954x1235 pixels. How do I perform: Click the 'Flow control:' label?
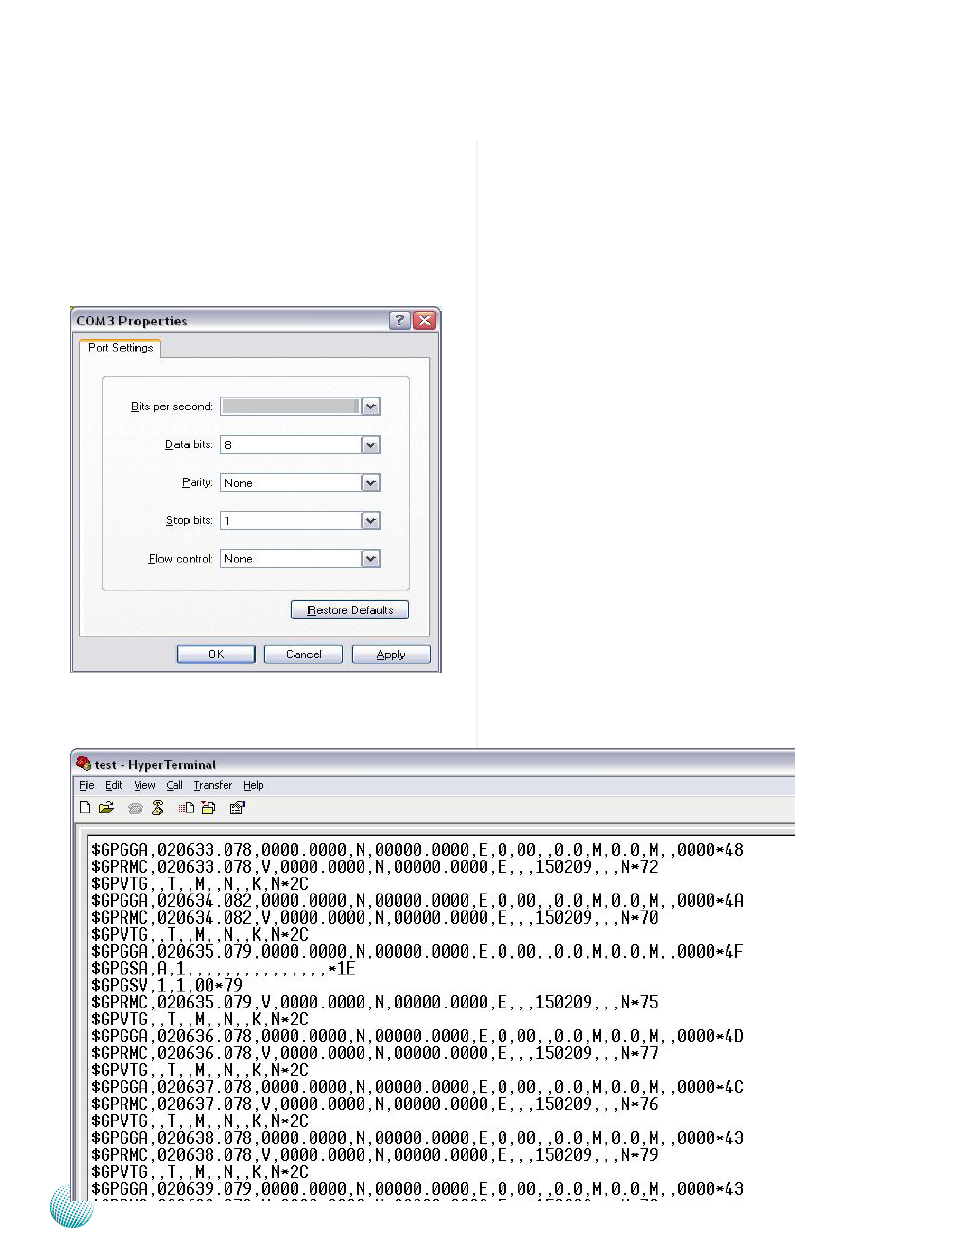(181, 558)
